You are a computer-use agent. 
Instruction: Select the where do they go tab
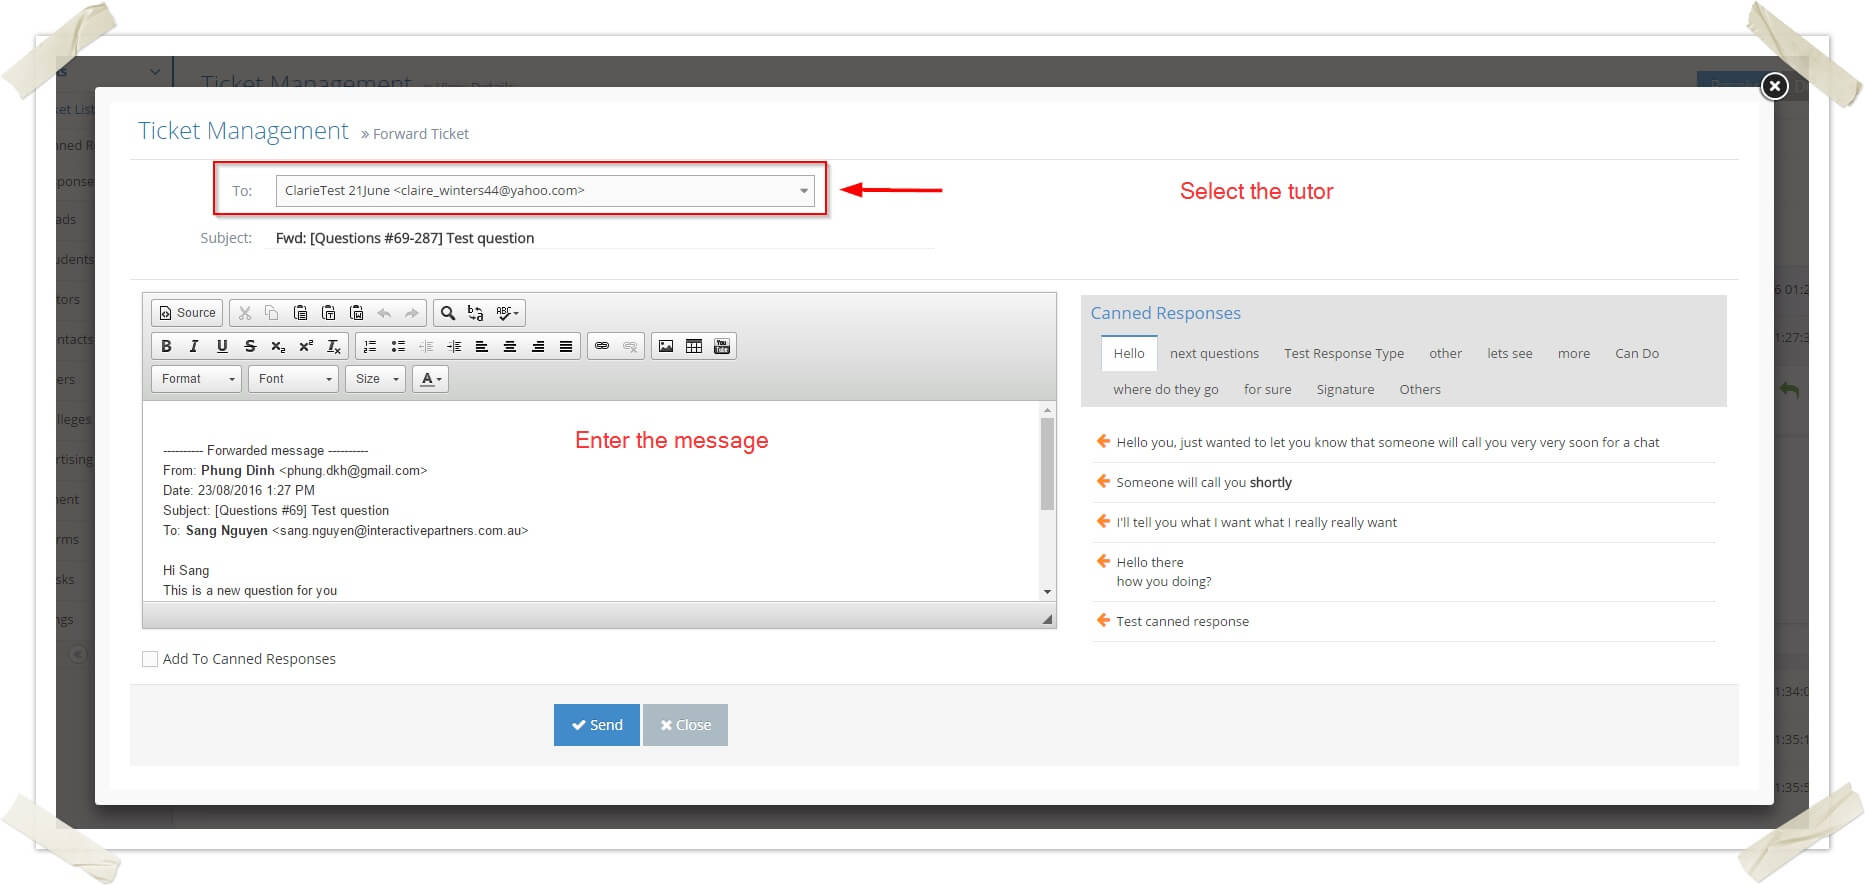point(1165,389)
